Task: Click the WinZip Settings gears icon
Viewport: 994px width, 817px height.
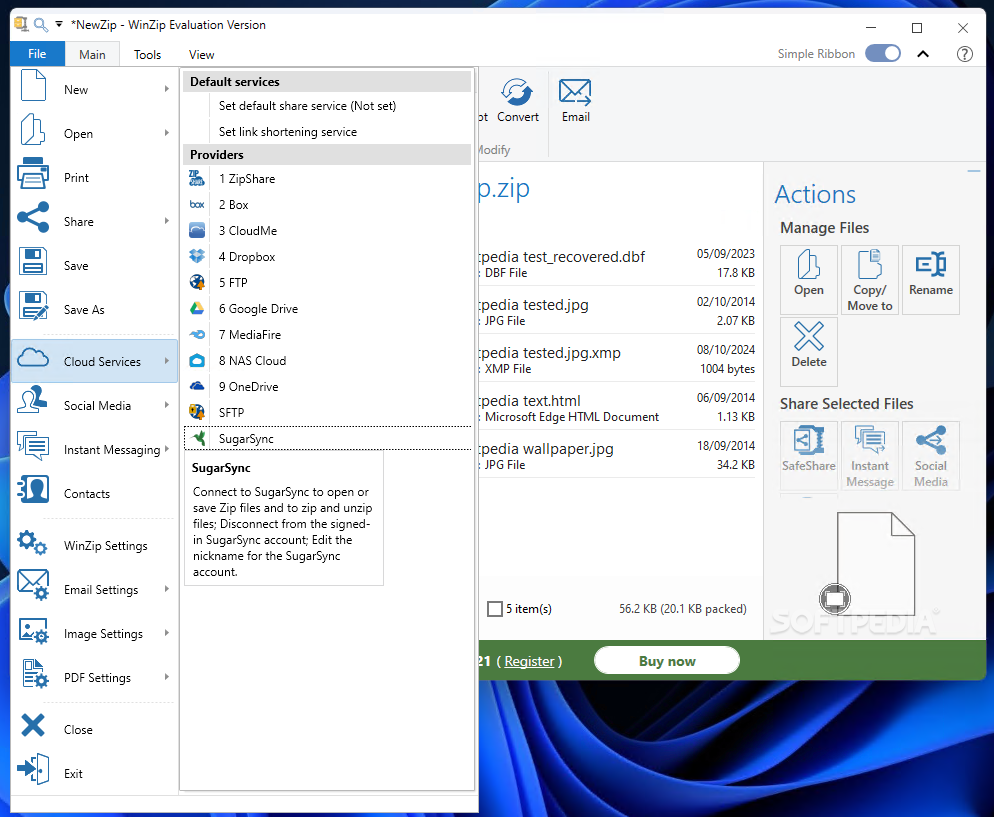Action: (32, 543)
